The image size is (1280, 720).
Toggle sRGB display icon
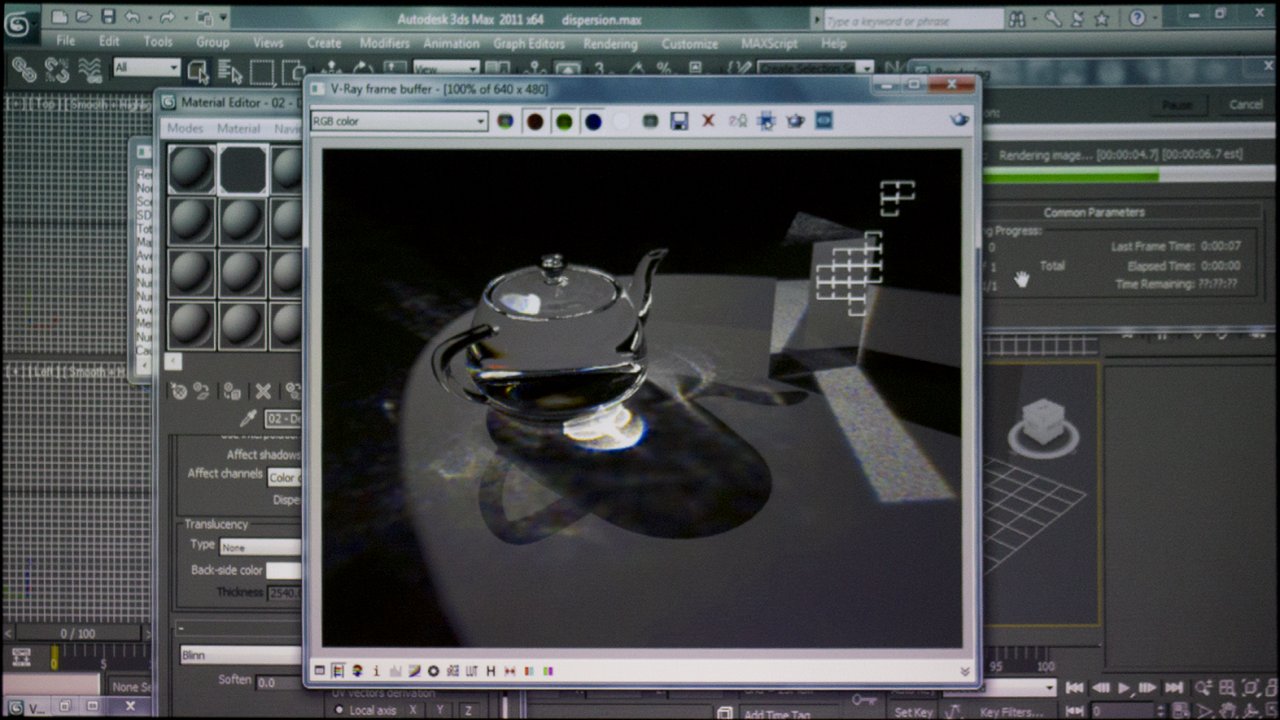(x=452, y=671)
